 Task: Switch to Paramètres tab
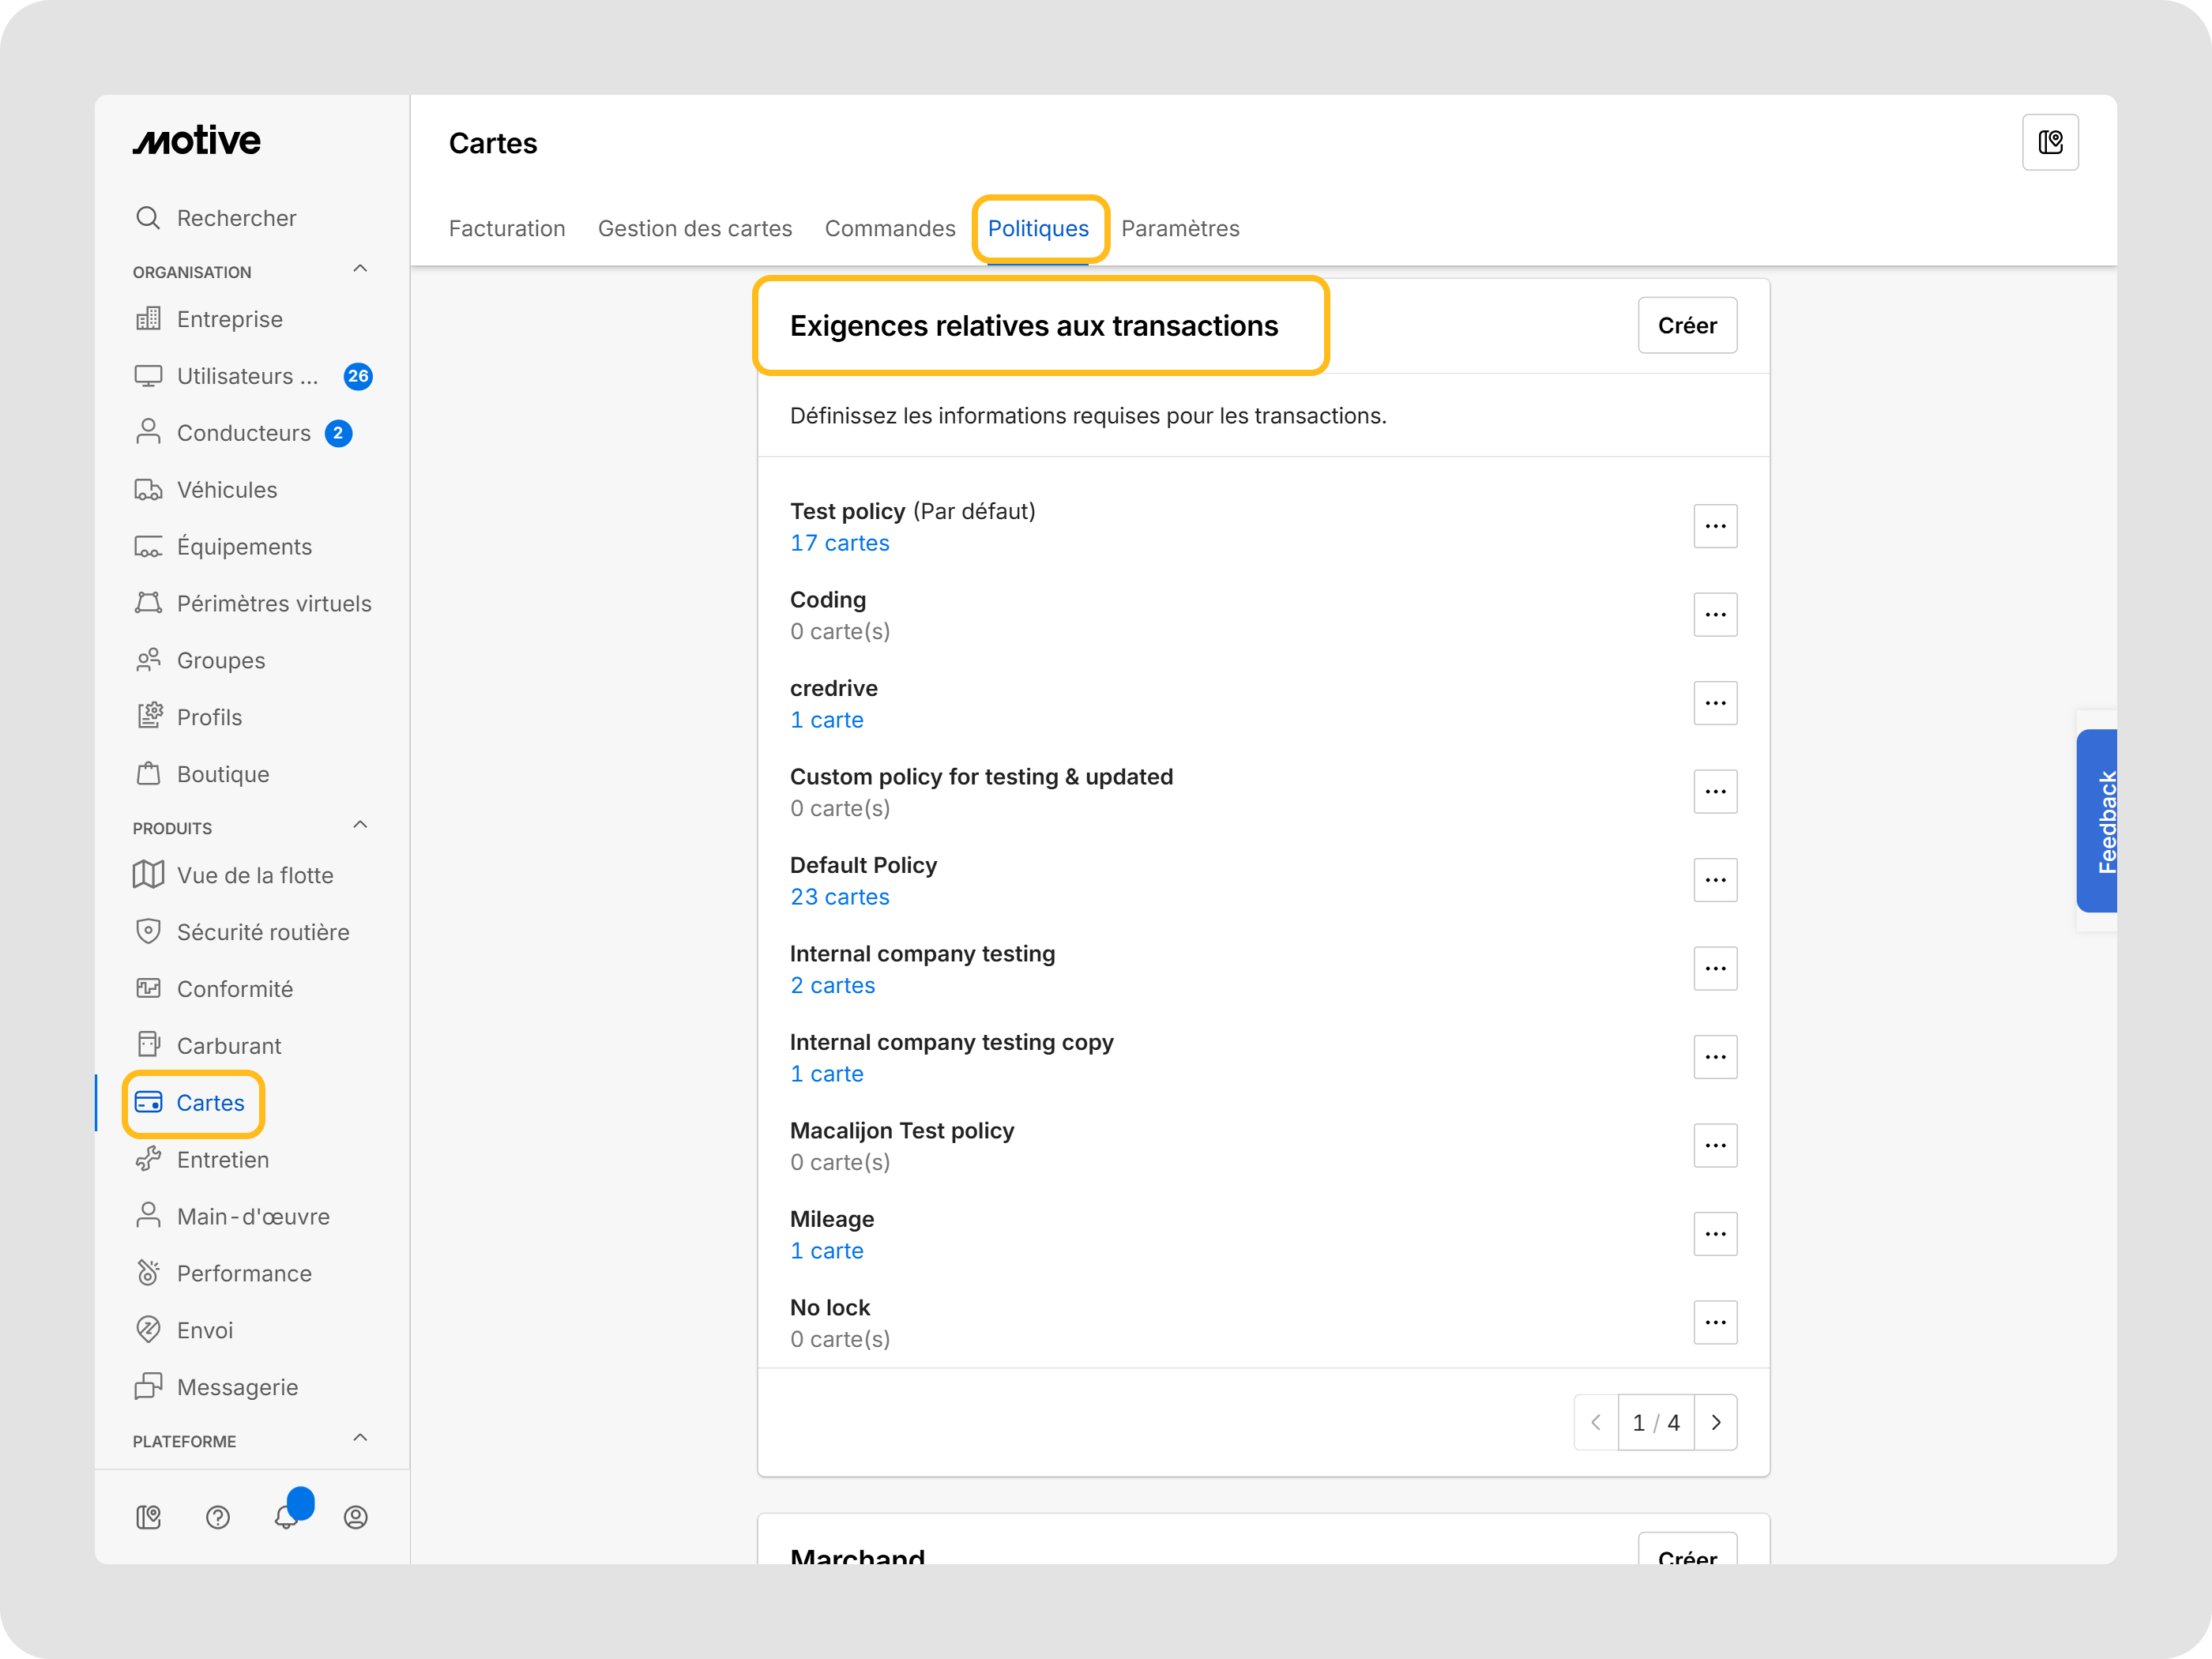pyautogui.click(x=1180, y=229)
